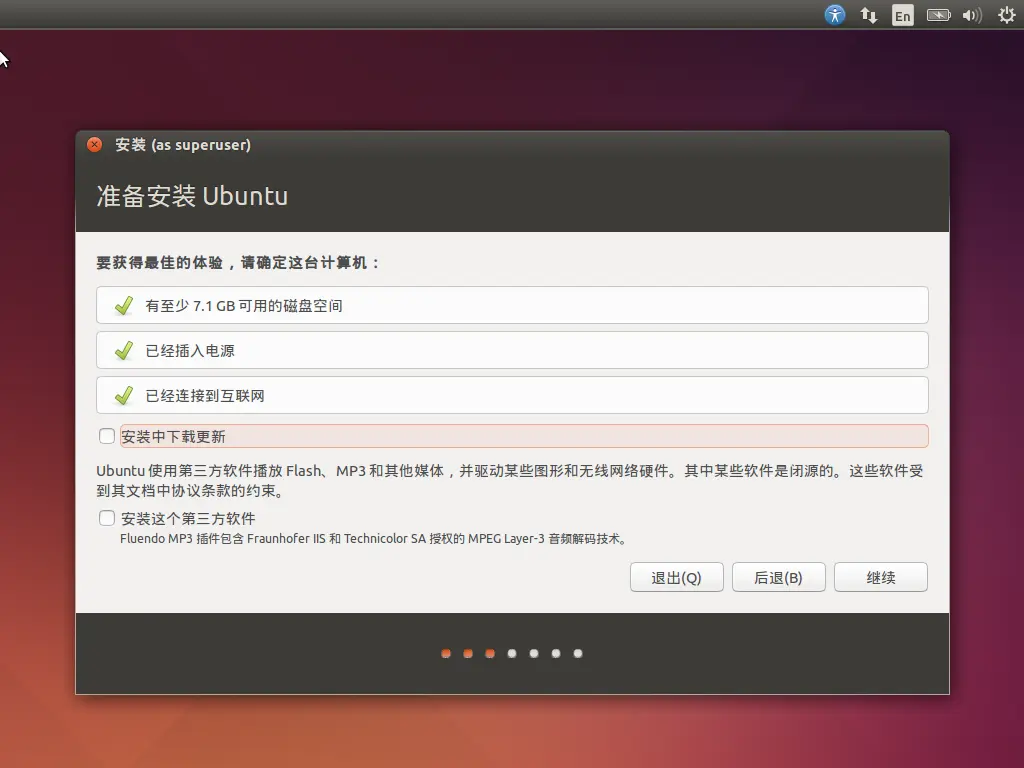This screenshot has height=768, width=1024.
Task: Click the 安装 (as superuser) window title
Action: click(183, 145)
